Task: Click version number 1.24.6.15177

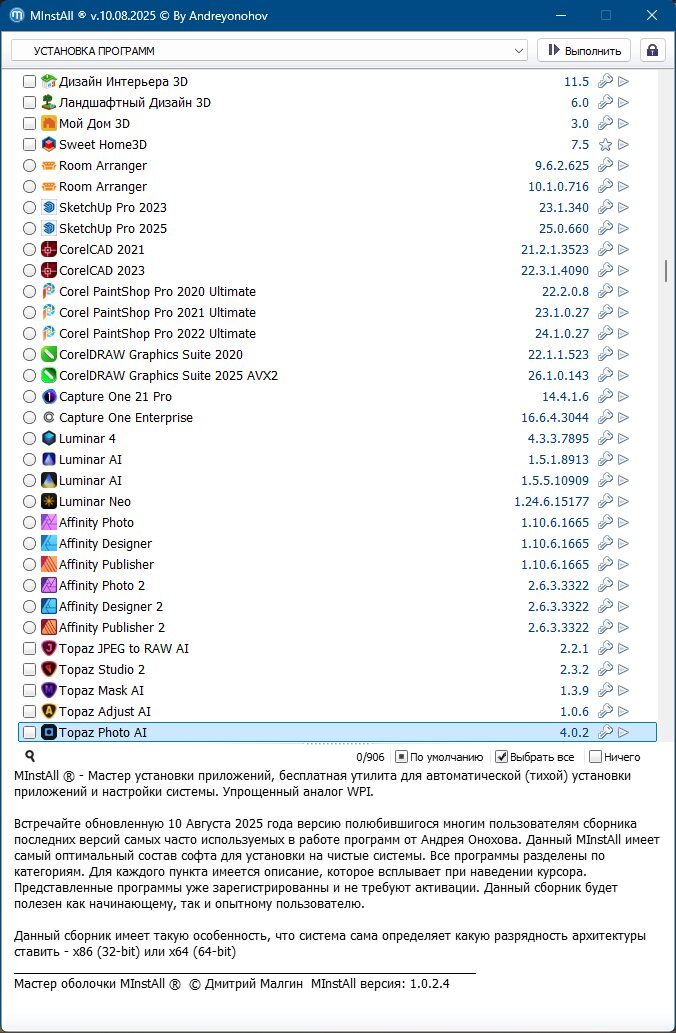Action: [551, 502]
